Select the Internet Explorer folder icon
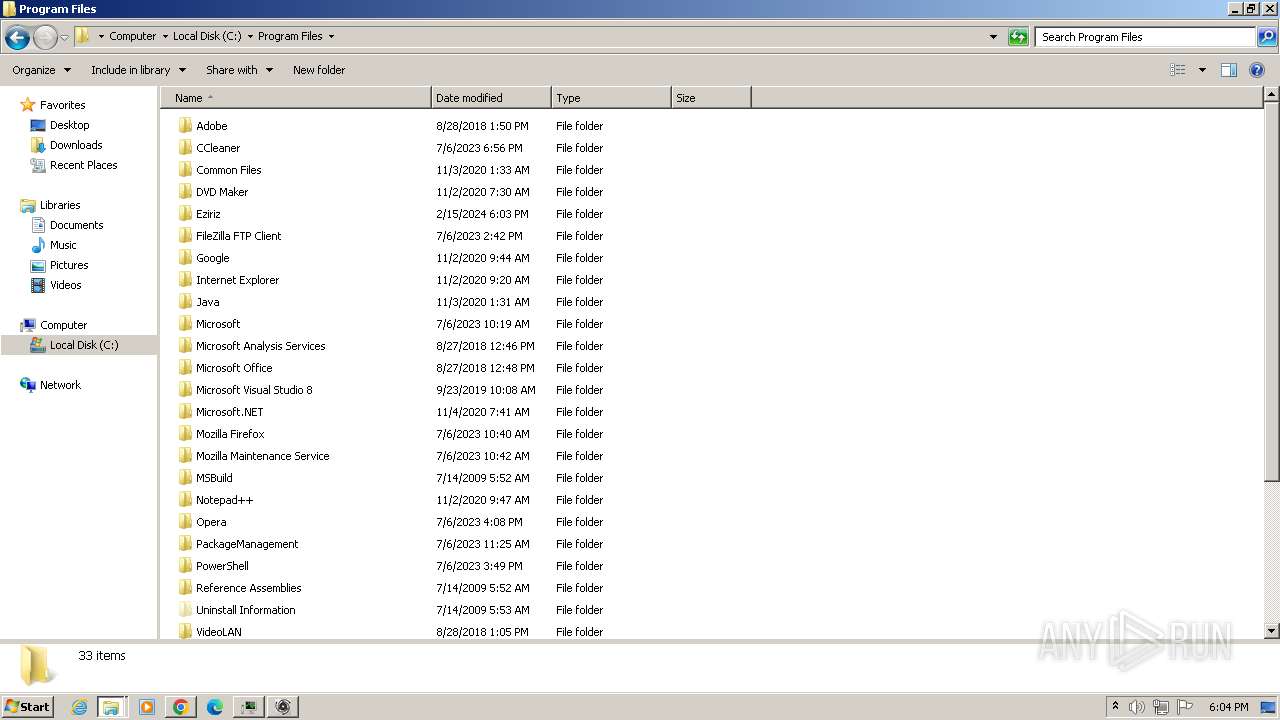Image resolution: width=1280 pixels, height=720 pixels. point(185,280)
